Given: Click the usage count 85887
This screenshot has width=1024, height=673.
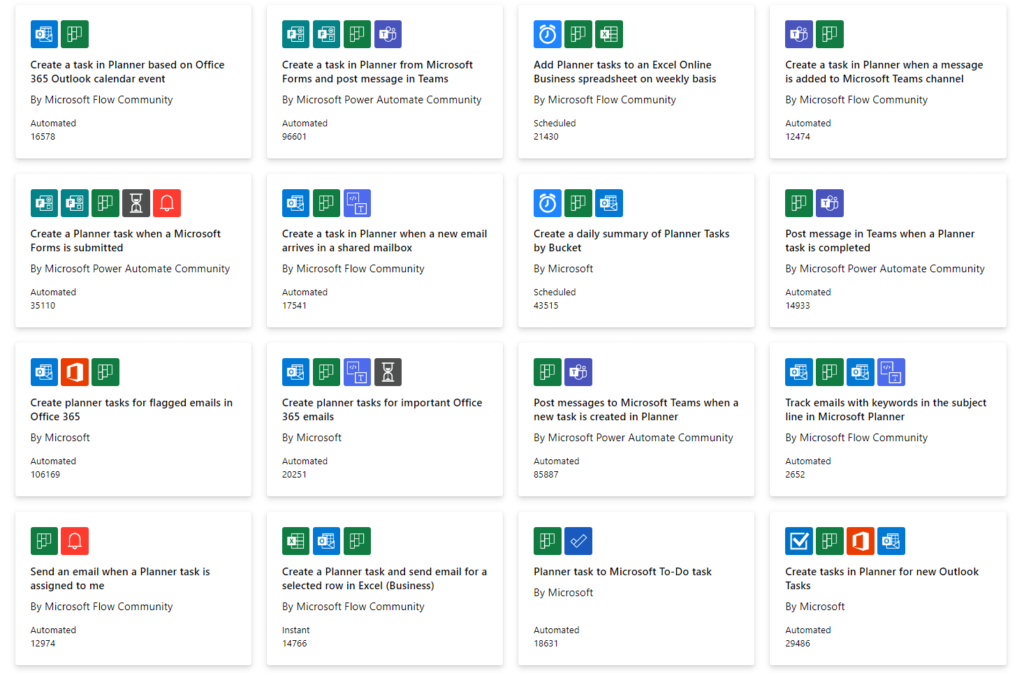Looking at the screenshot, I should (x=546, y=475).
